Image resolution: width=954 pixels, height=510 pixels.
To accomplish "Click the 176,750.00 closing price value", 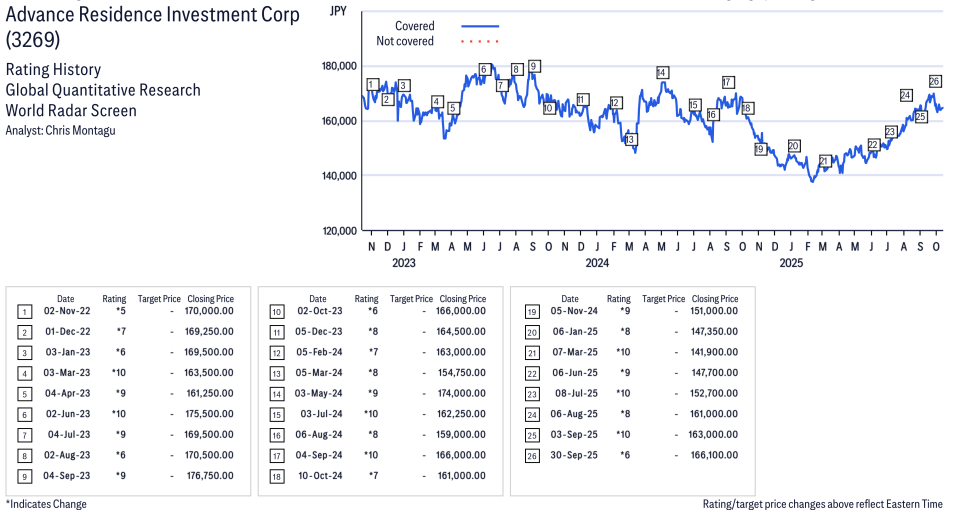I will [x=210, y=476].
